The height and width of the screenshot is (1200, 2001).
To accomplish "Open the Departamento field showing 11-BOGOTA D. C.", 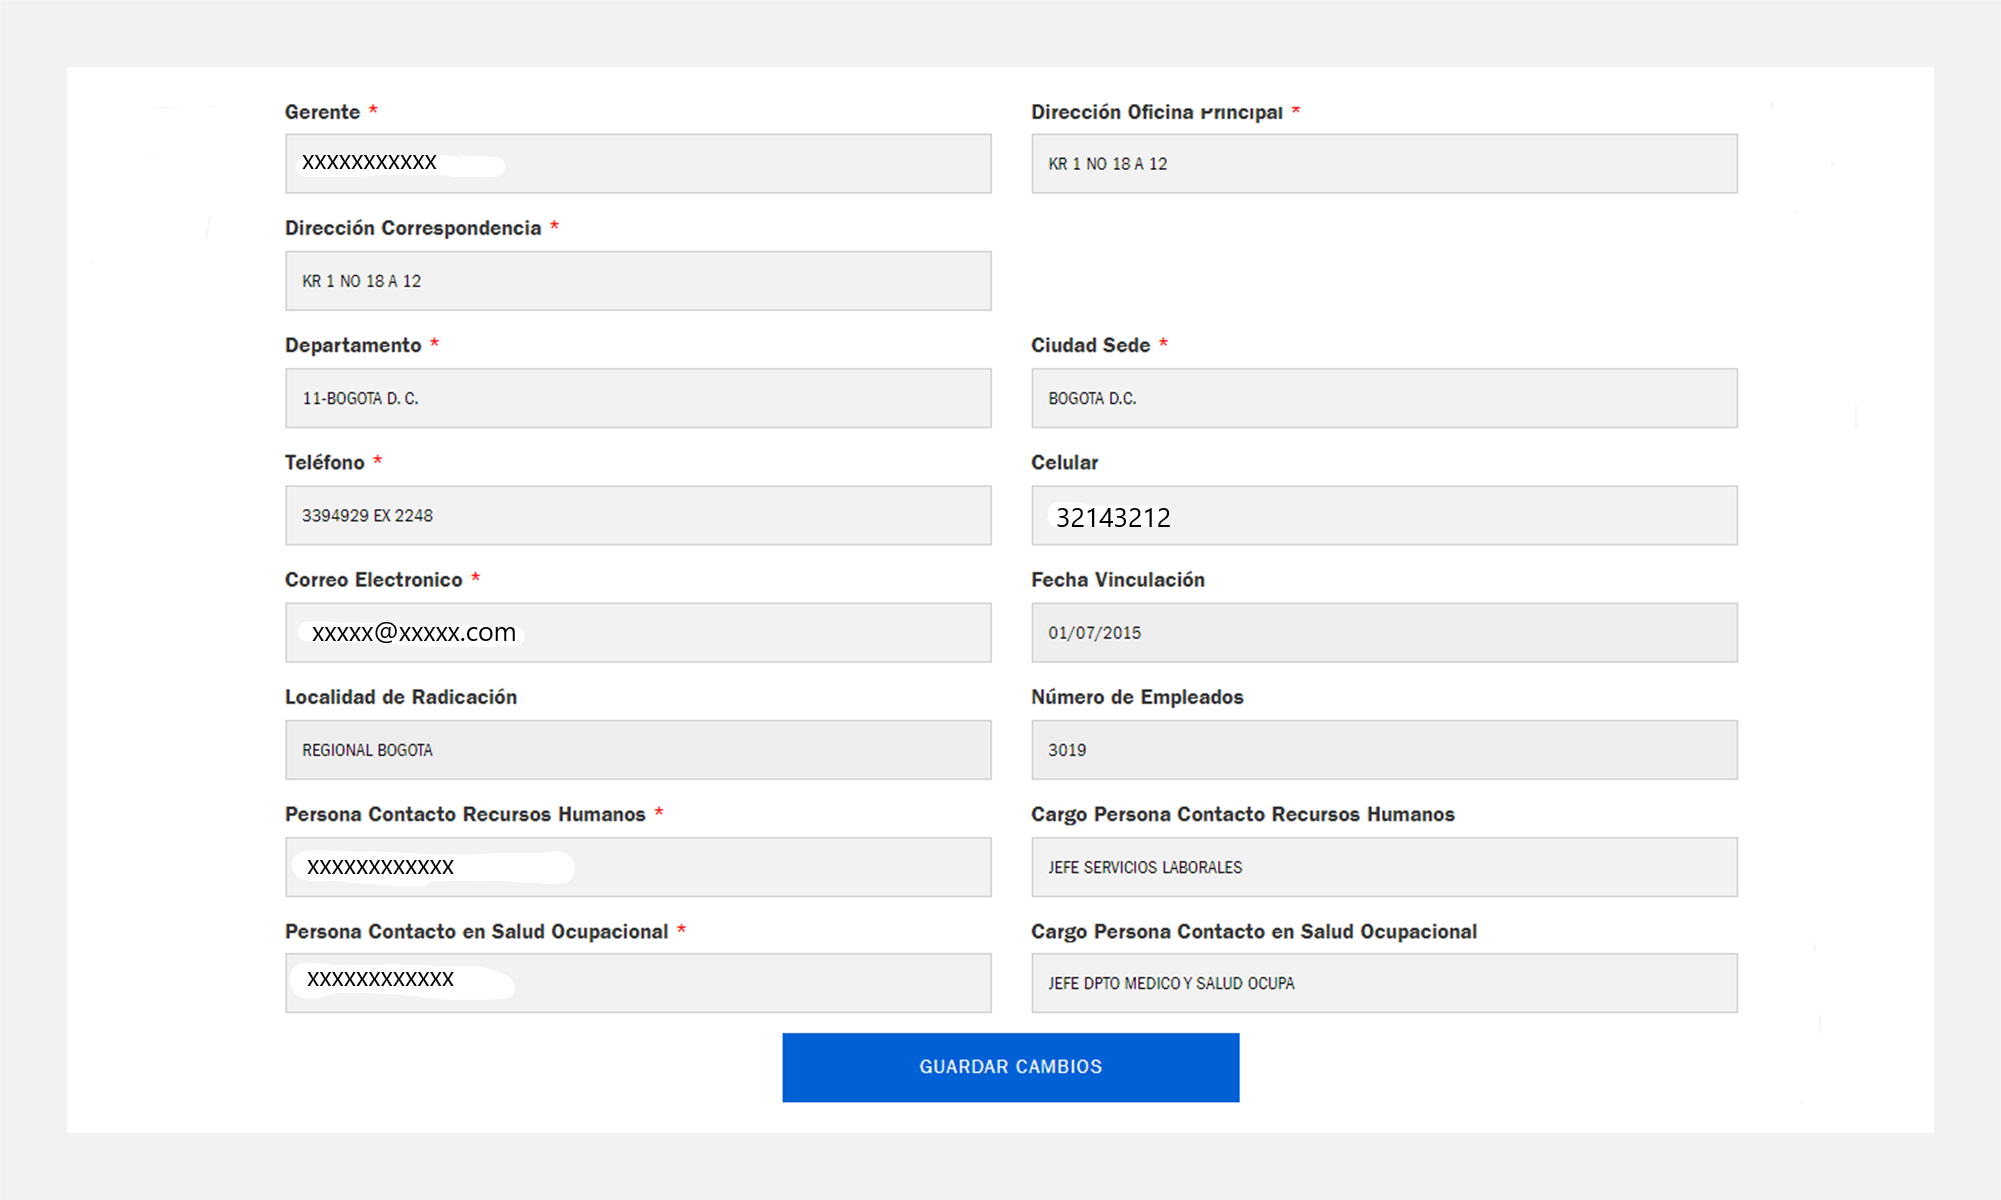I will pos(638,398).
